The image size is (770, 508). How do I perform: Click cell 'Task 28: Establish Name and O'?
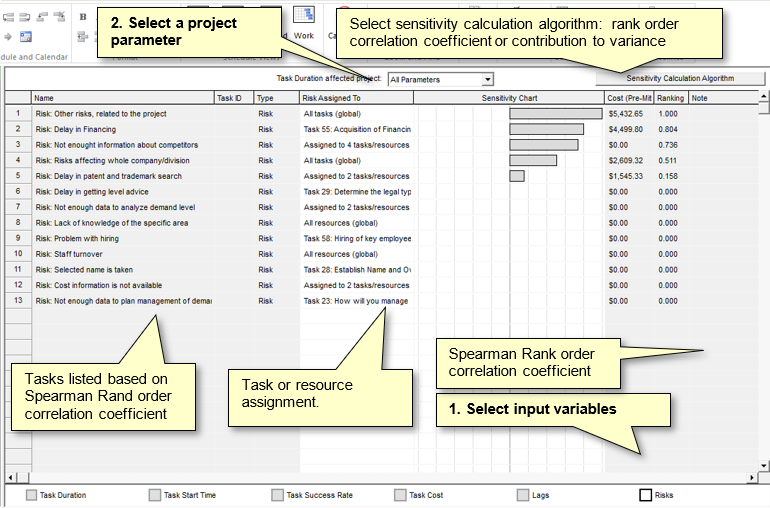coord(357,270)
